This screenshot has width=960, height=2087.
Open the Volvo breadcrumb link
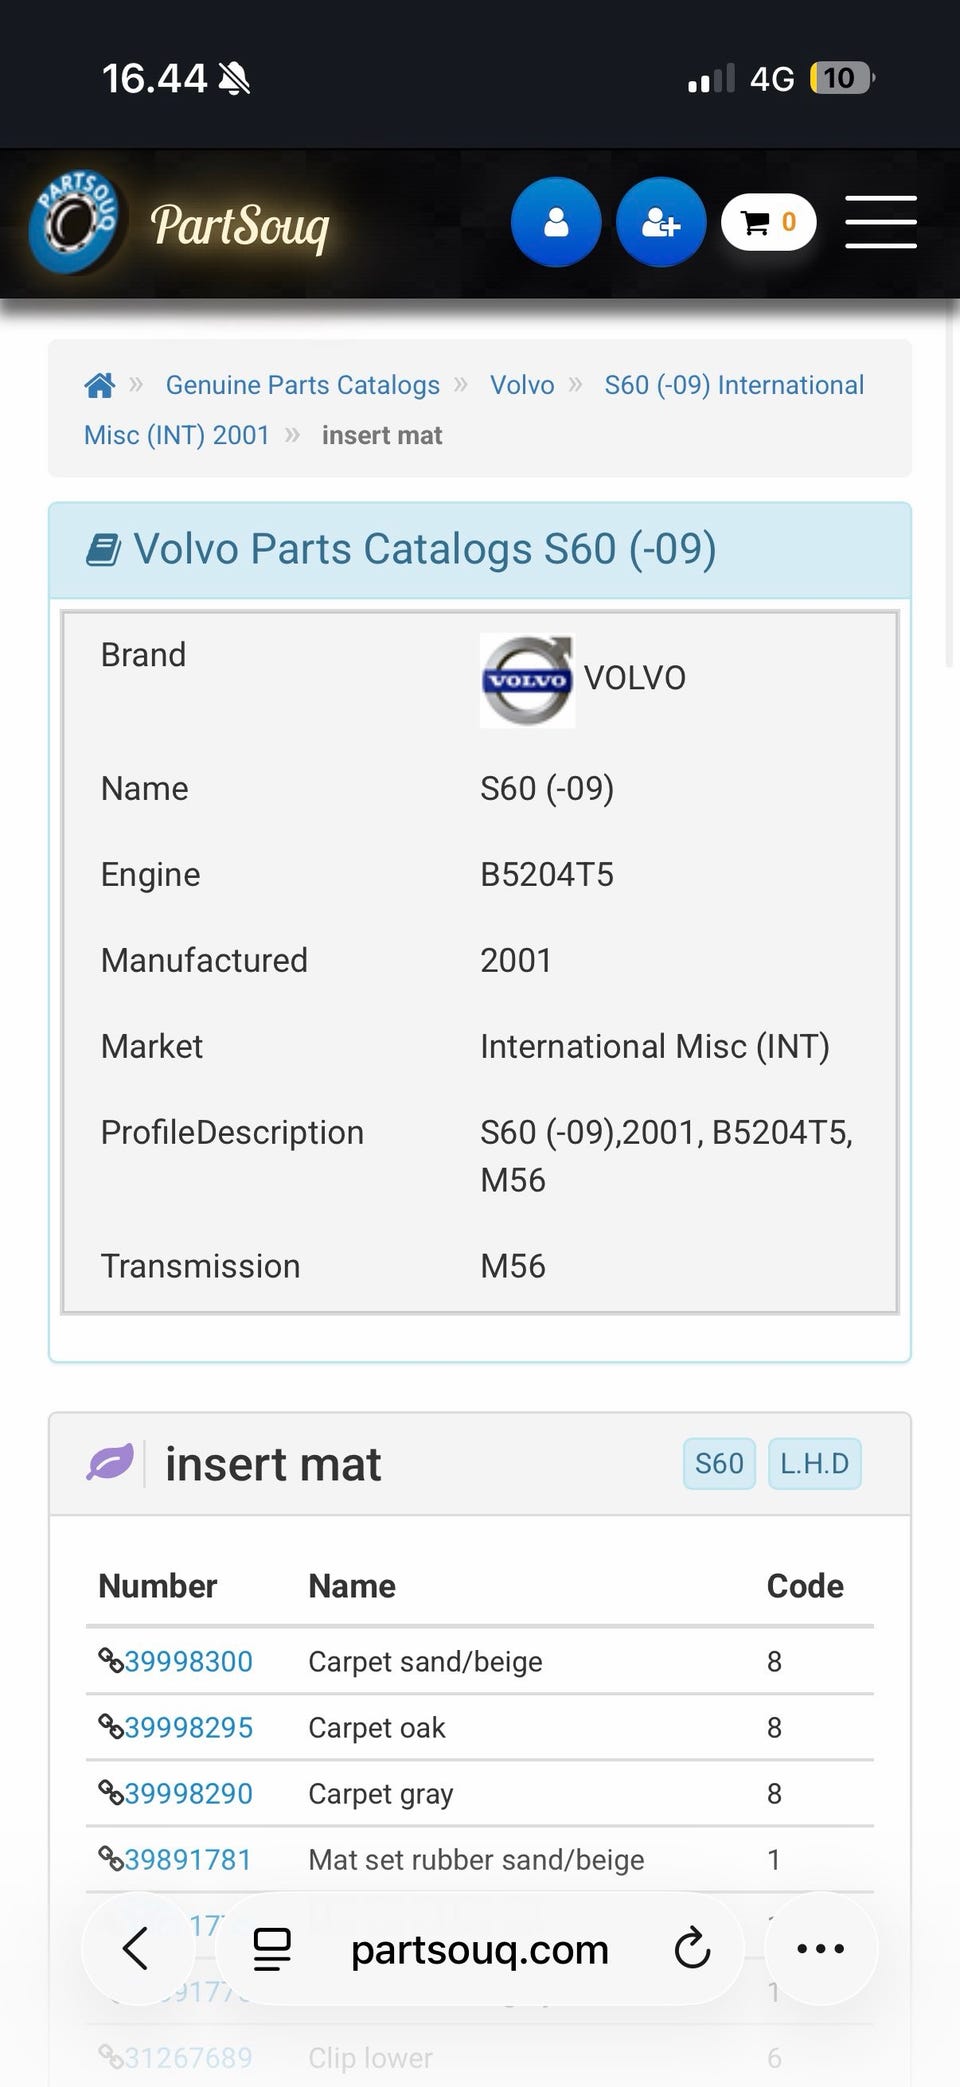522,385
